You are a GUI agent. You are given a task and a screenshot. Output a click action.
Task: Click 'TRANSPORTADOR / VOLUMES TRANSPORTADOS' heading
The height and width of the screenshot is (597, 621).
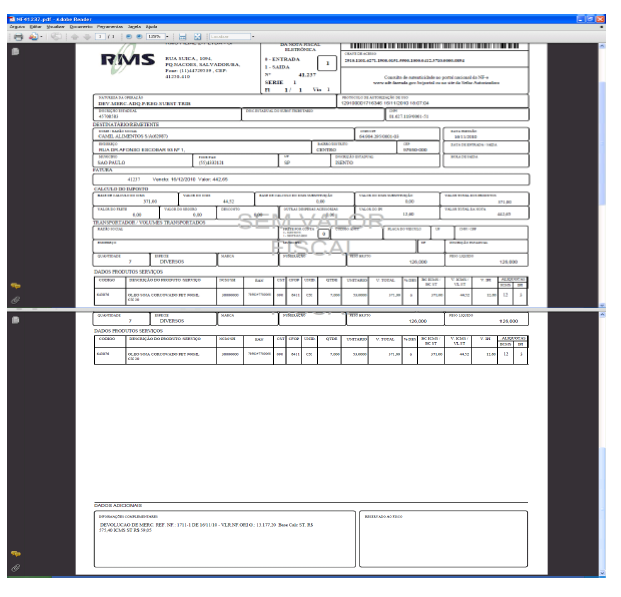(149, 223)
